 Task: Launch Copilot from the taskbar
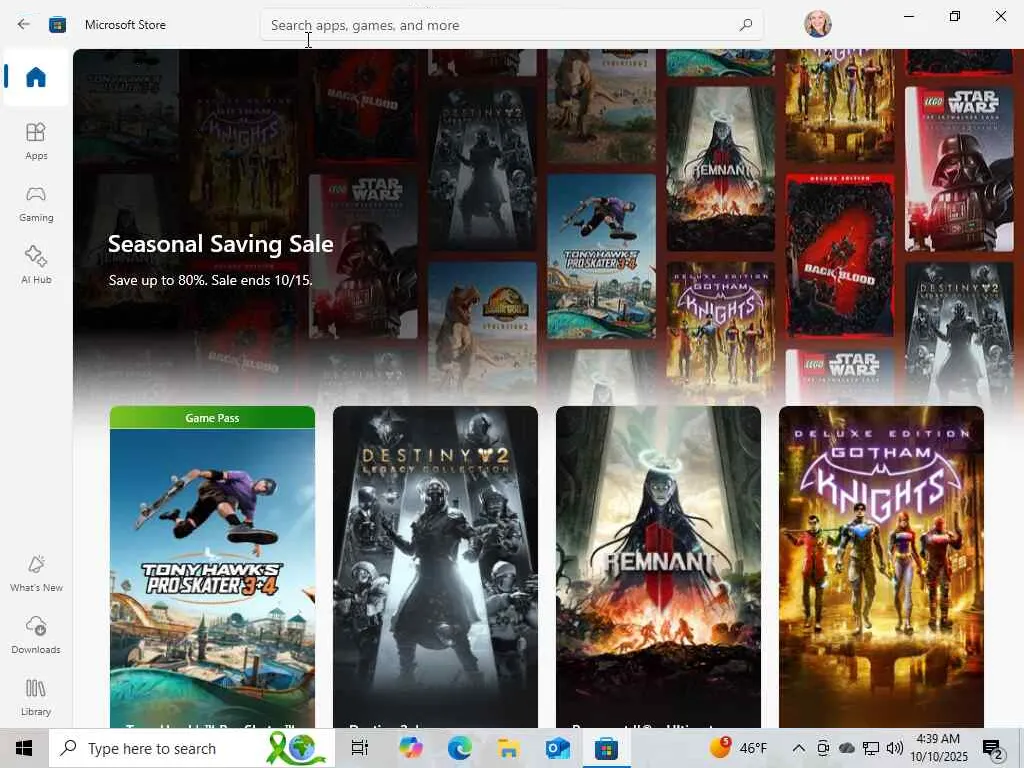coord(411,748)
